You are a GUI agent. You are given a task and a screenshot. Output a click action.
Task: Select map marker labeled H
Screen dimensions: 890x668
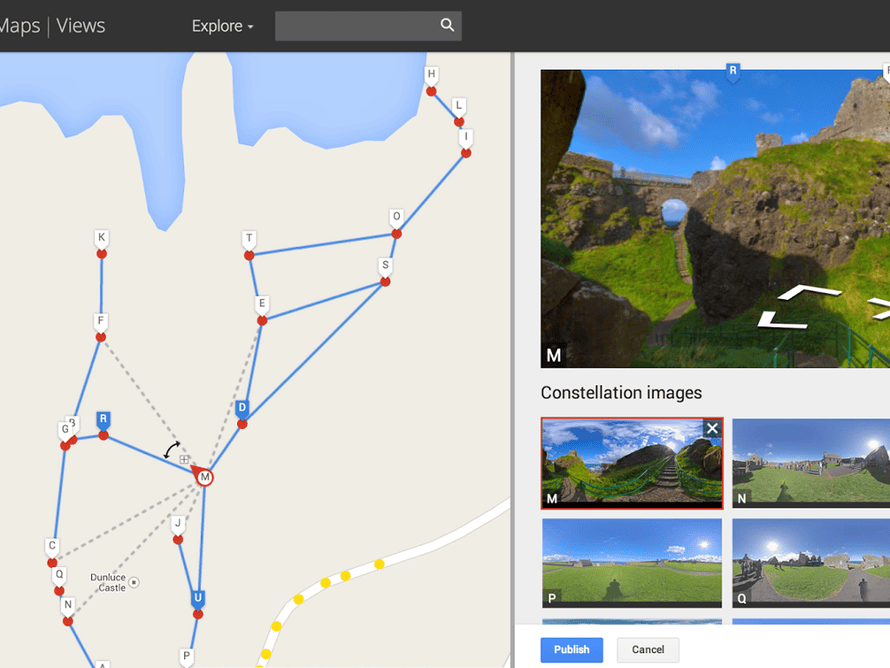[x=431, y=76]
